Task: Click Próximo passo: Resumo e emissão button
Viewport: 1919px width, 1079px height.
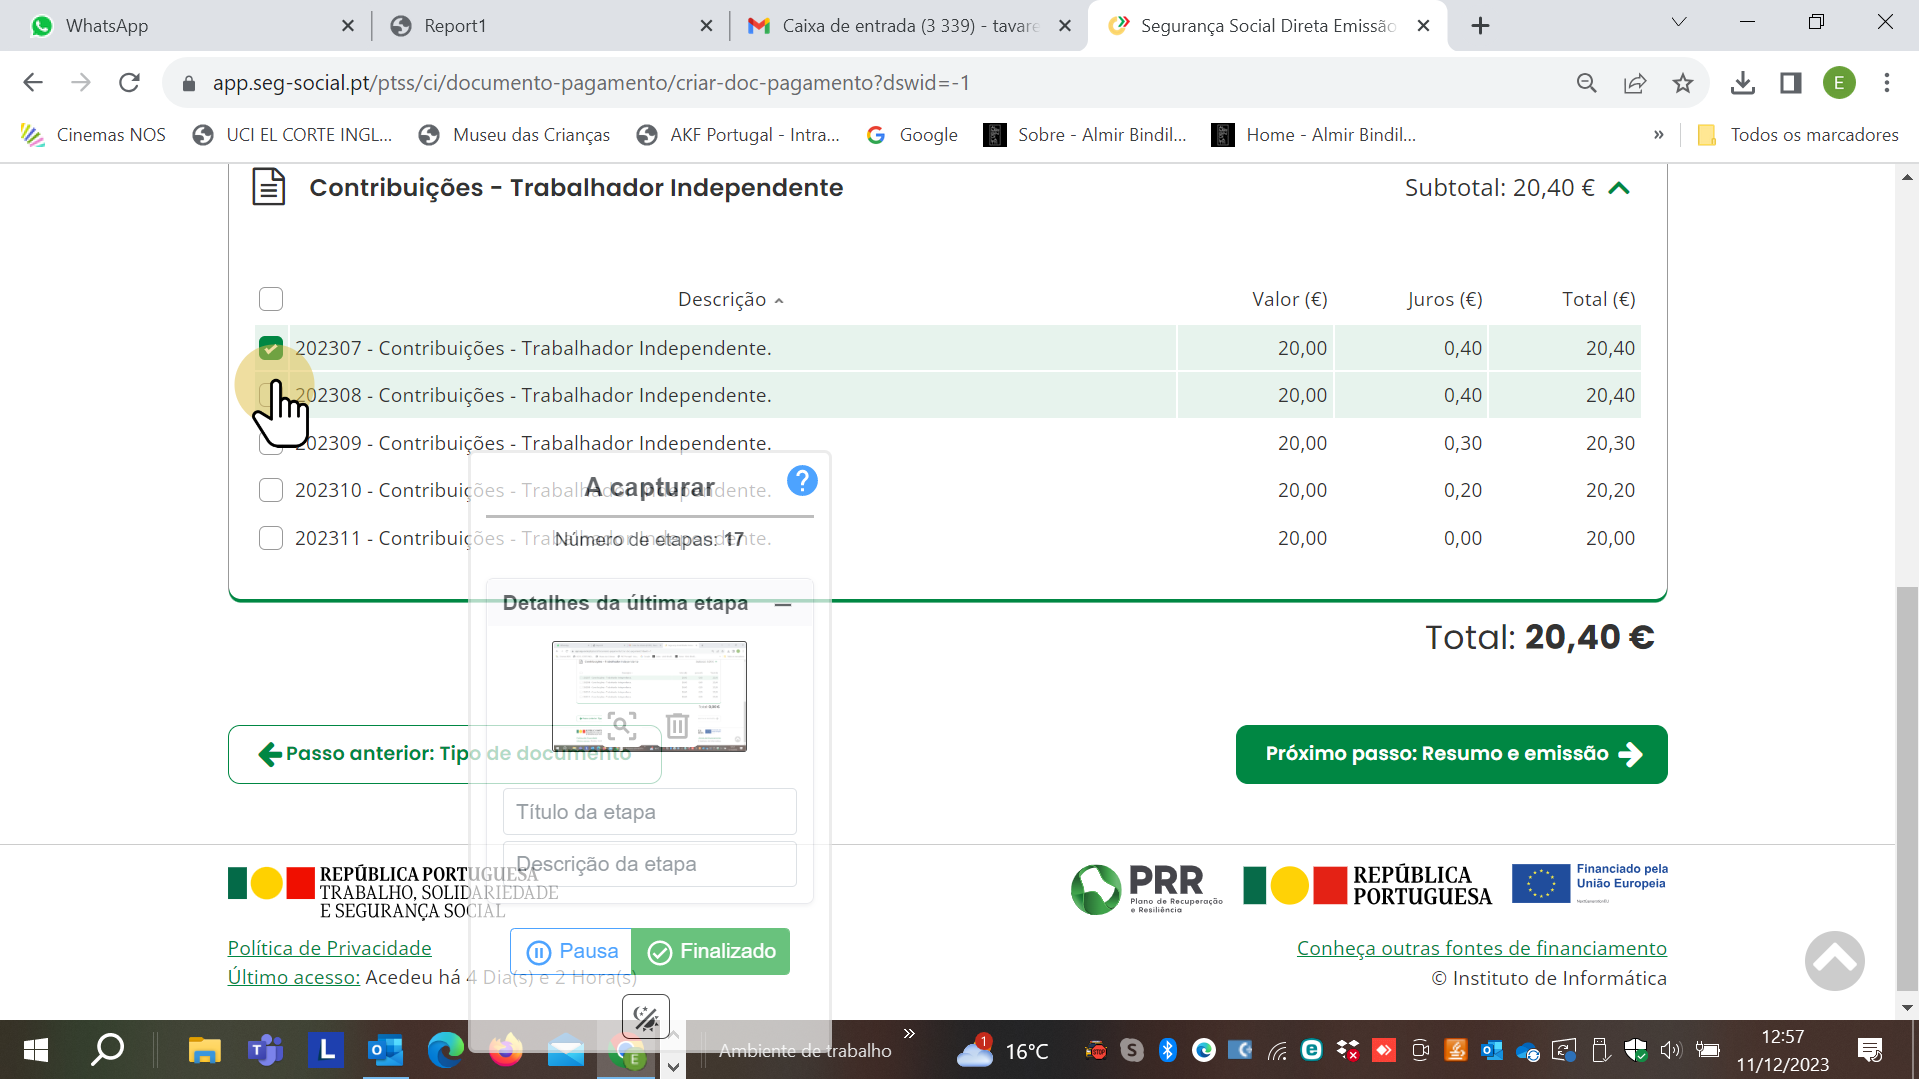Action: (x=1451, y=754)
